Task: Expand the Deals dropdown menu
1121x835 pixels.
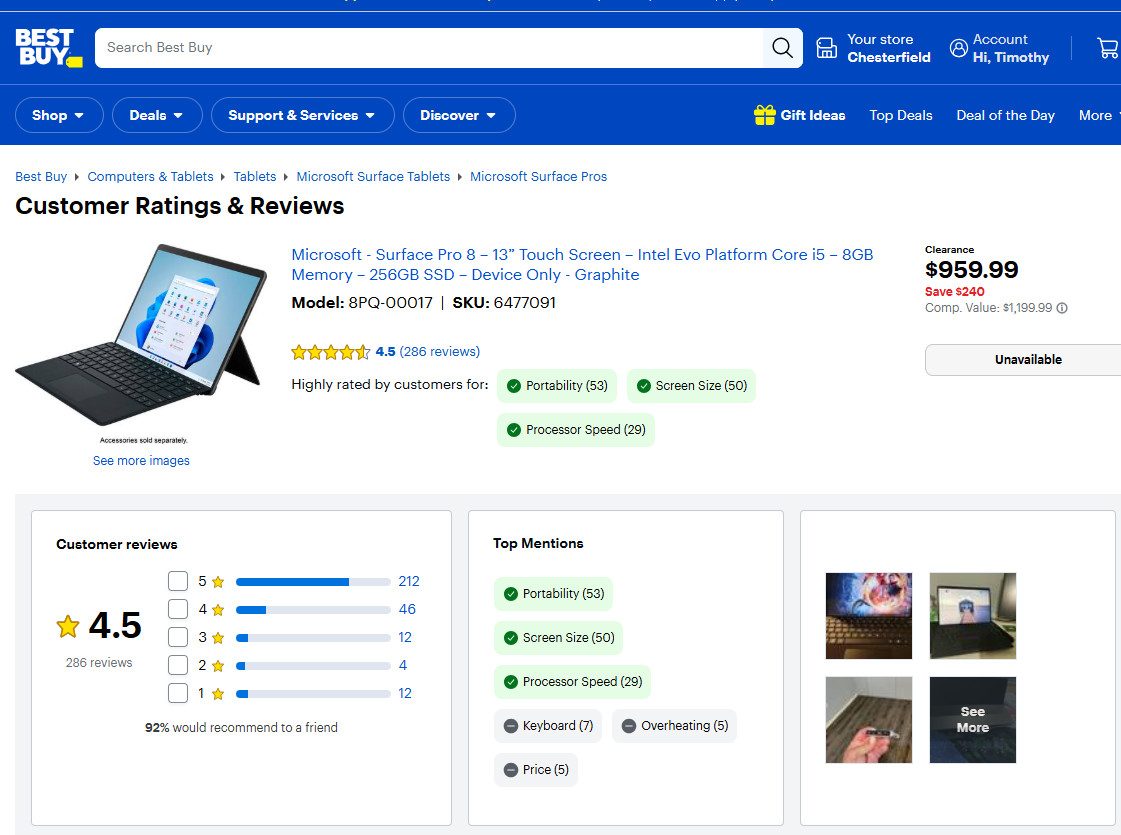Action: pos(157,115)
